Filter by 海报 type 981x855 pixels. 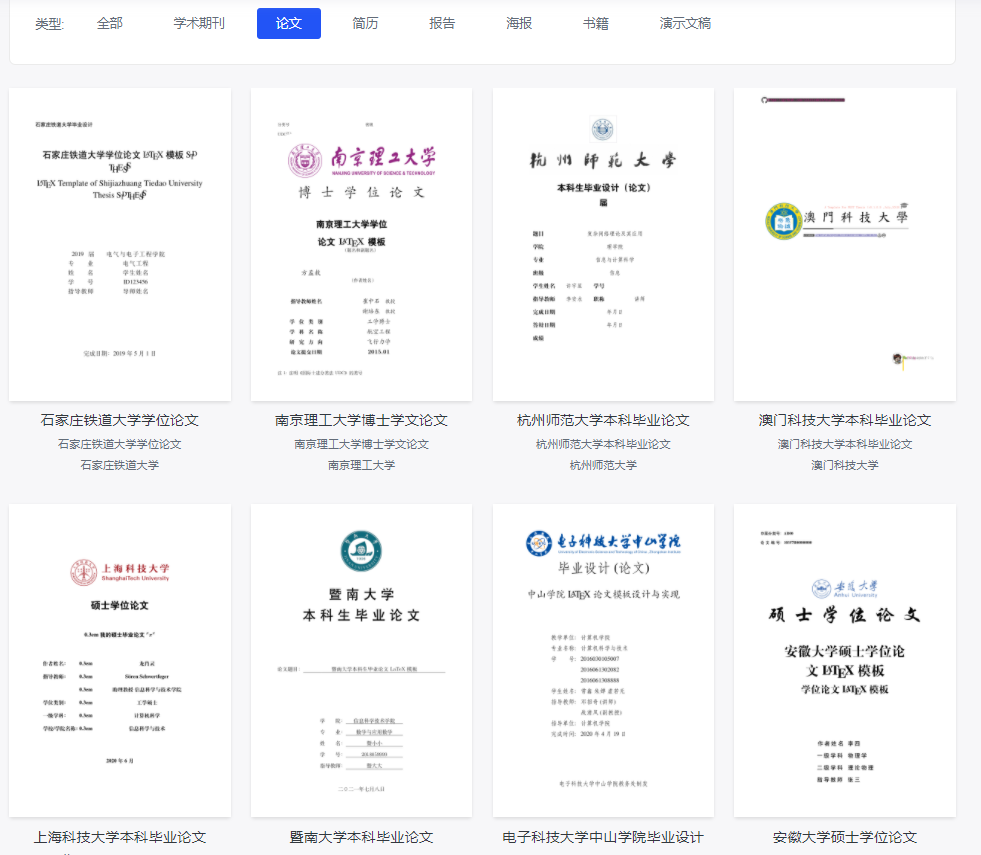click(x=519, y=24)
